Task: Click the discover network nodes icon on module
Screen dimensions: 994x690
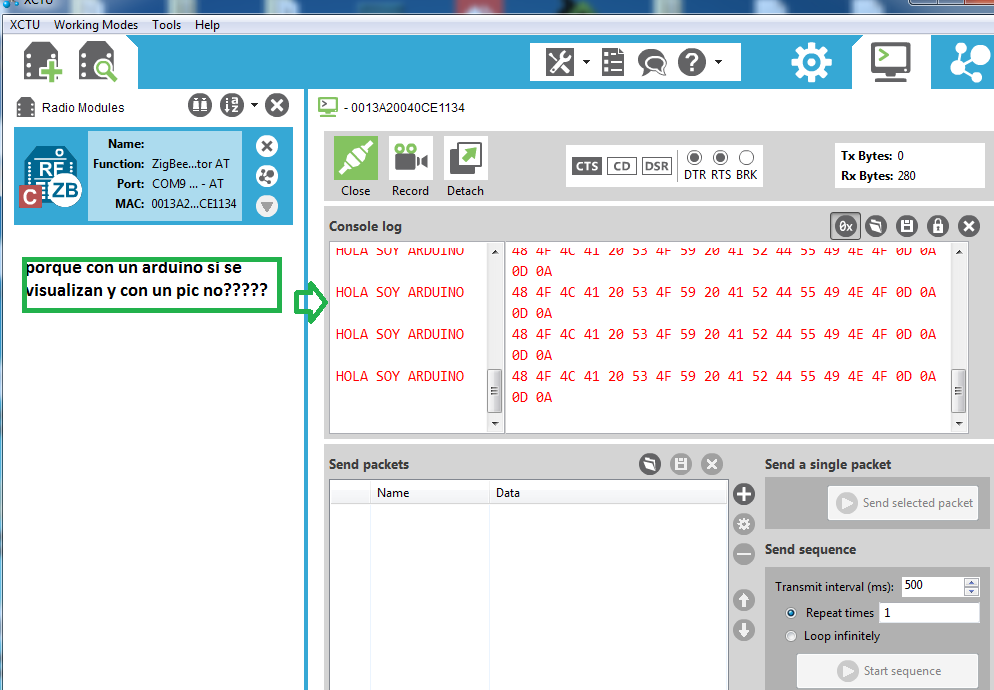Action: [267, 176]
